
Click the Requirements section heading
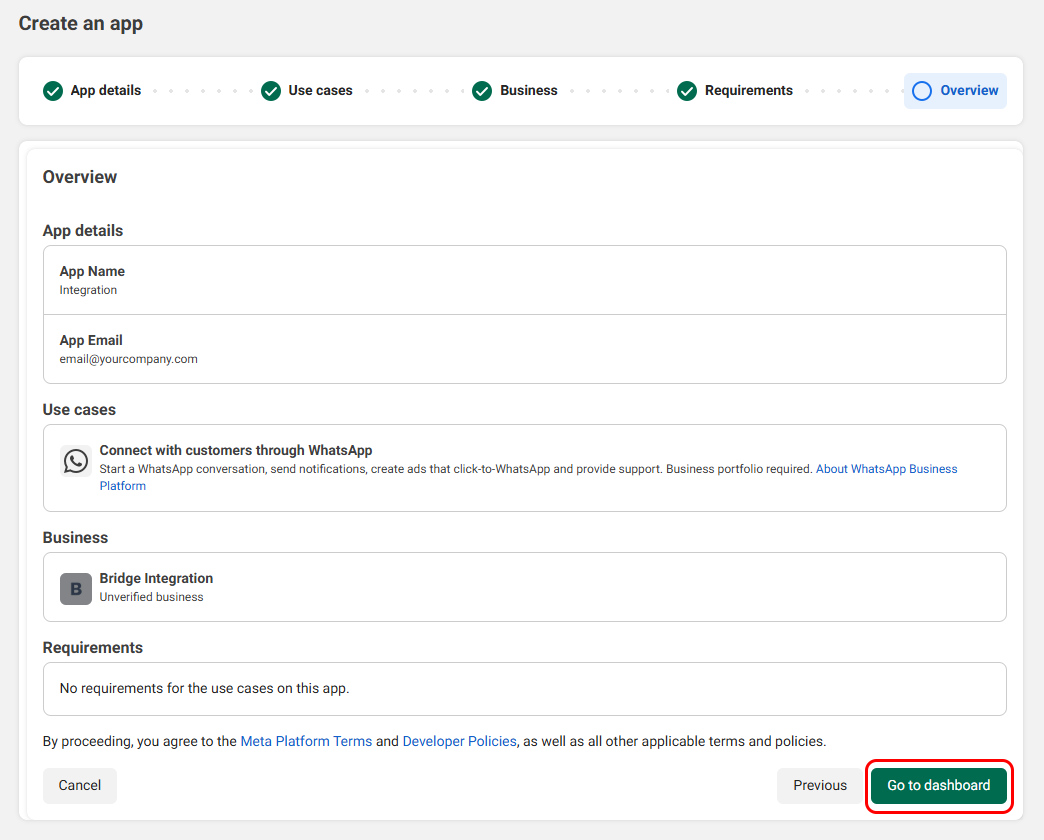(93, 648)
